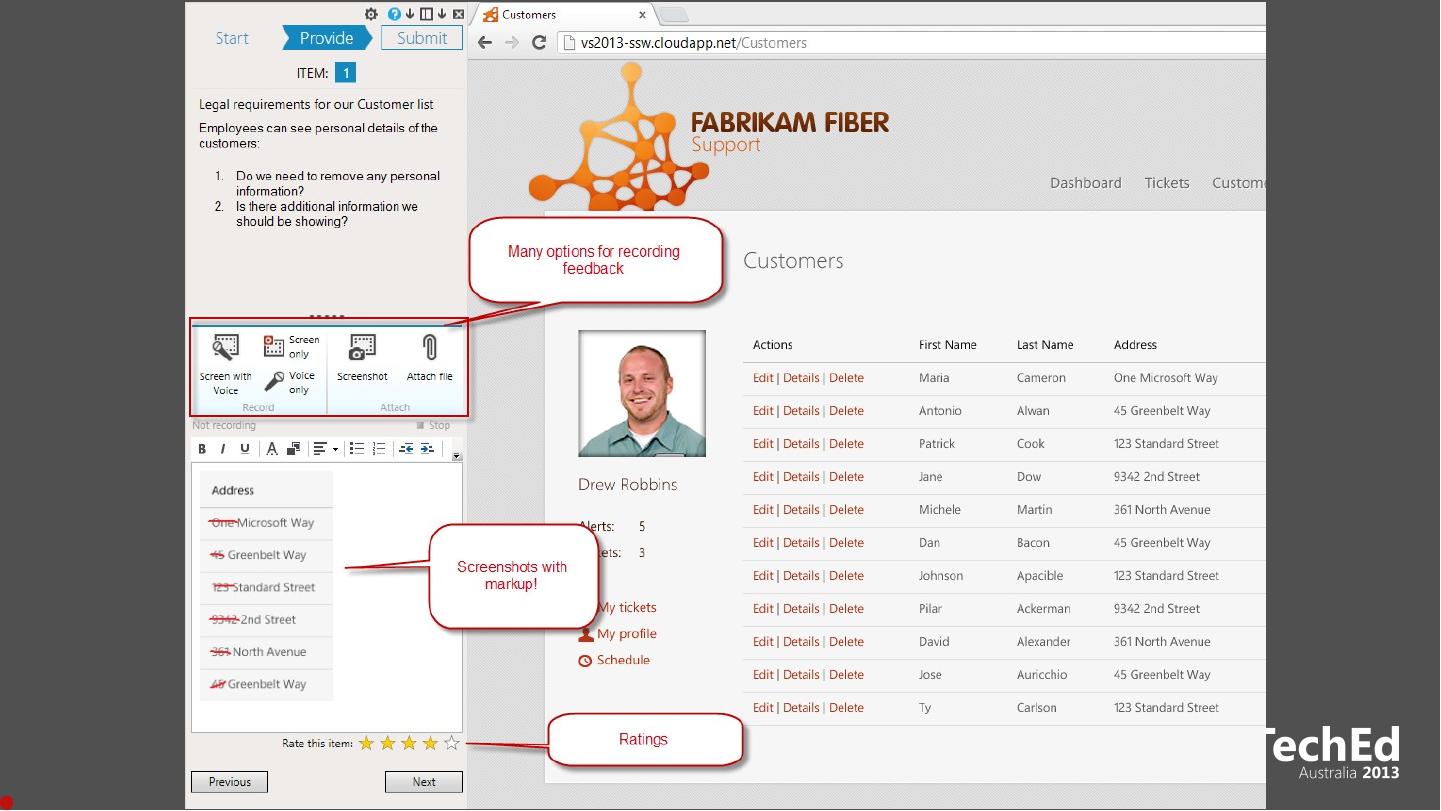
Task: Toggle bold formatting
Action: pyautogui.click(x=202, y=449)
